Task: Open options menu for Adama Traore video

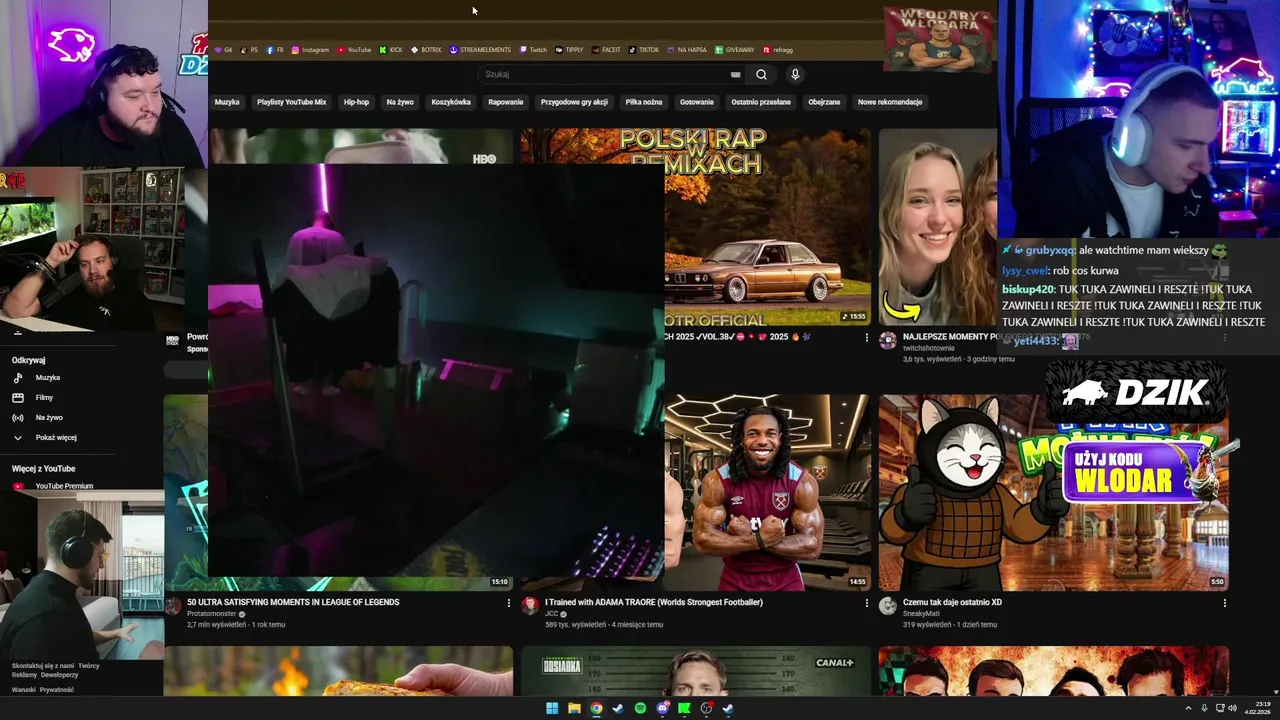Action: coord(866,603)
